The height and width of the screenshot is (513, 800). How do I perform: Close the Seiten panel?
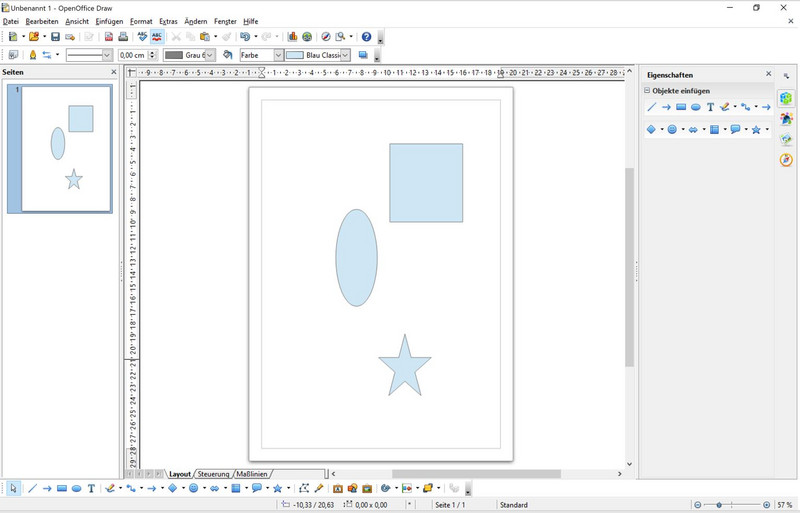[114, 73]
